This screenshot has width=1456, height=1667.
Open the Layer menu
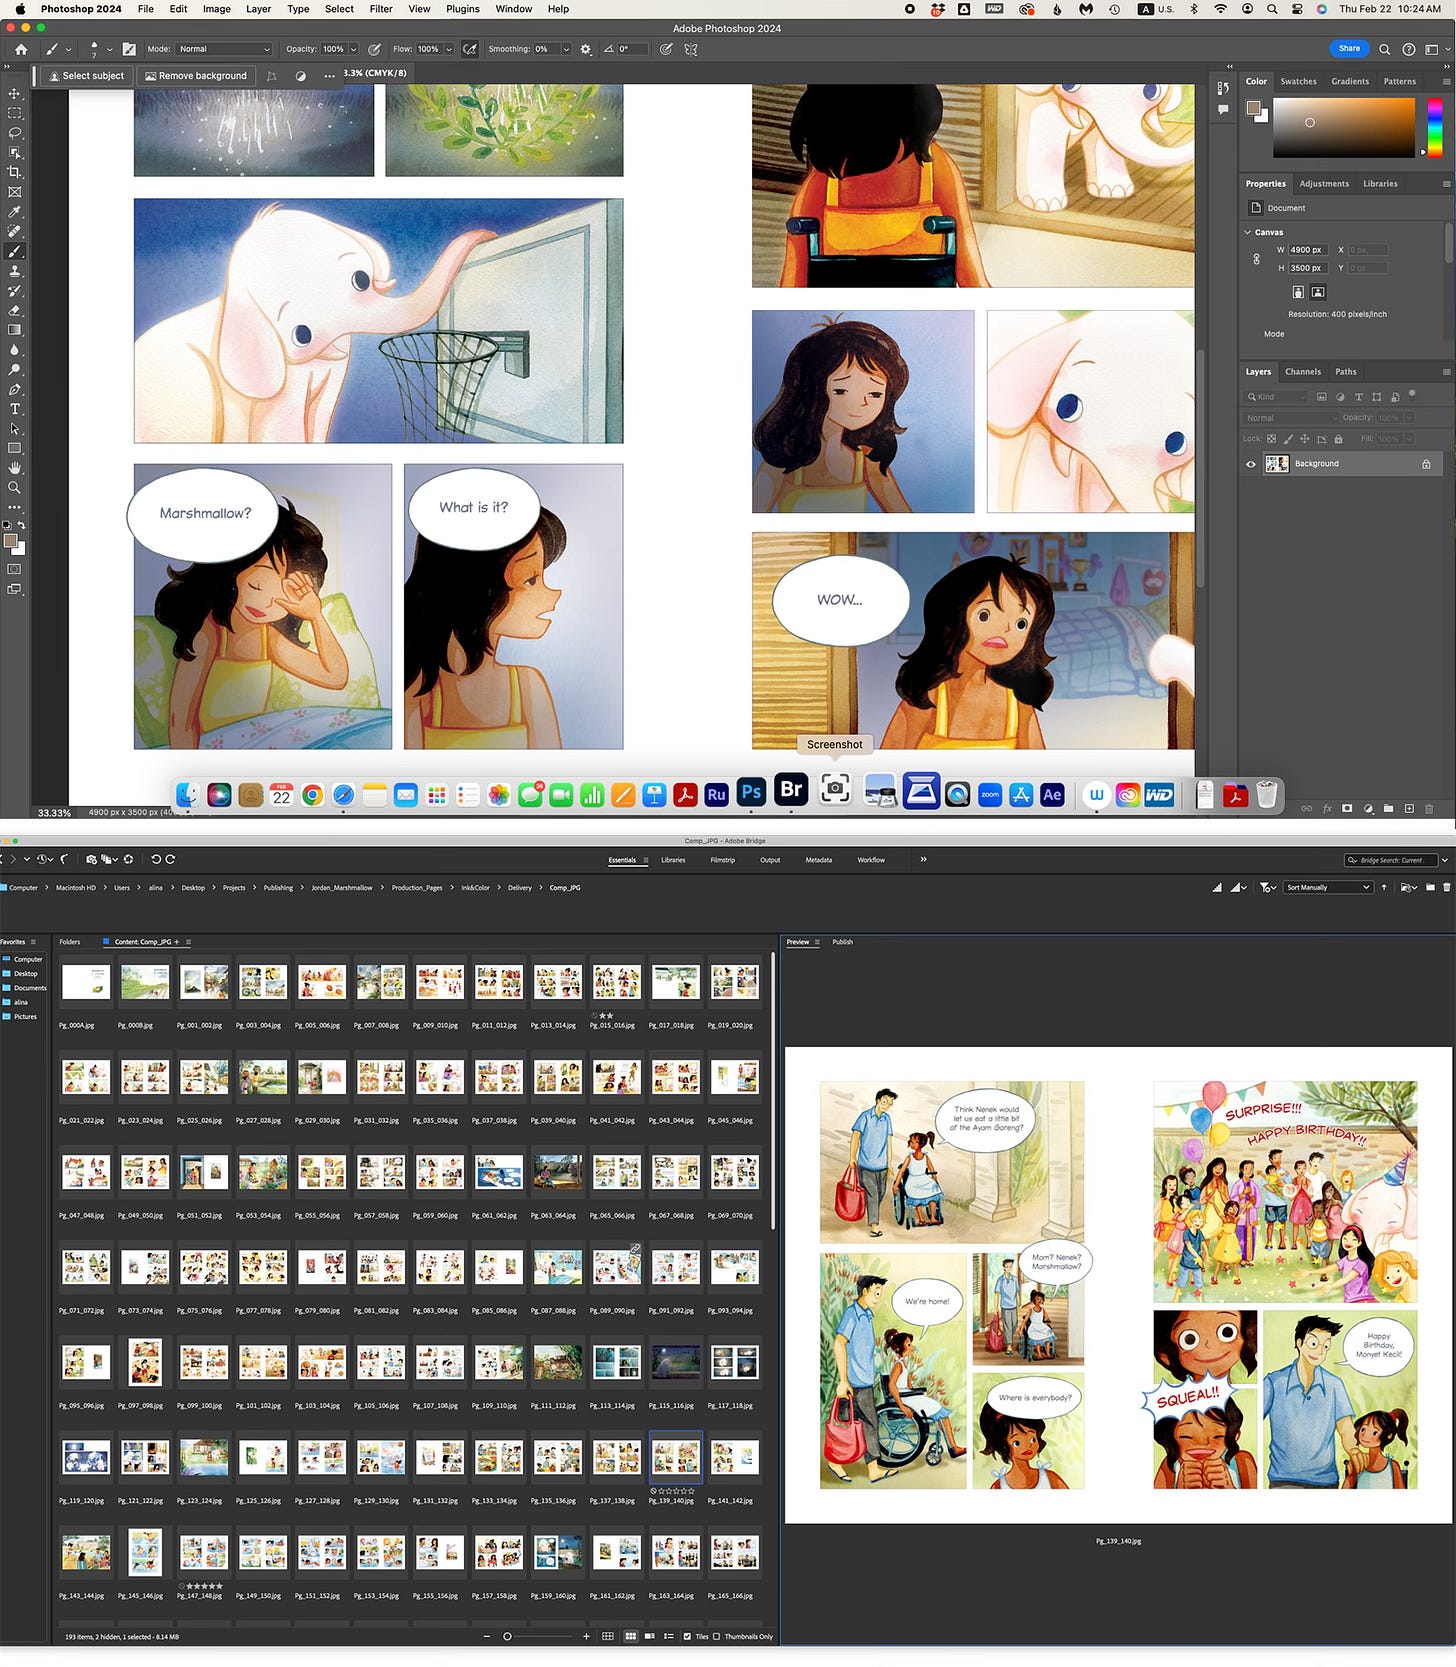click(x=258, y=9)
